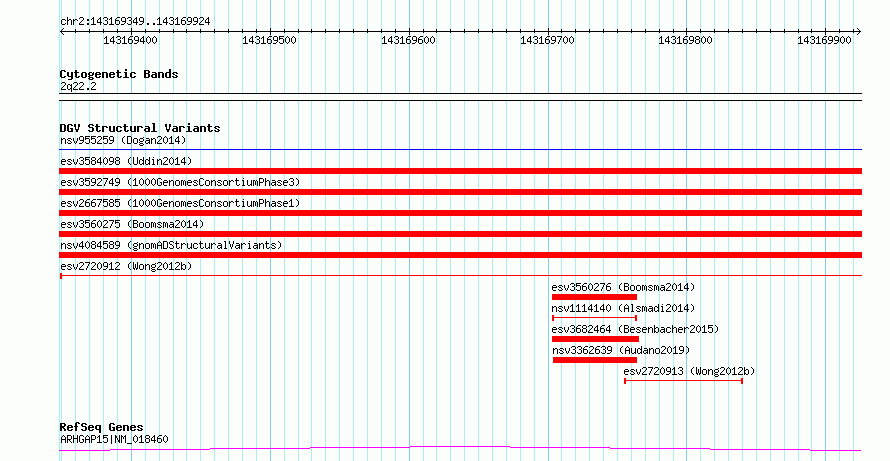Open esv3592749 (1000GenomesConsortiumPhase3) label
Image resolution: width=890 pixels, height=461 pixels.
point(180,182)
